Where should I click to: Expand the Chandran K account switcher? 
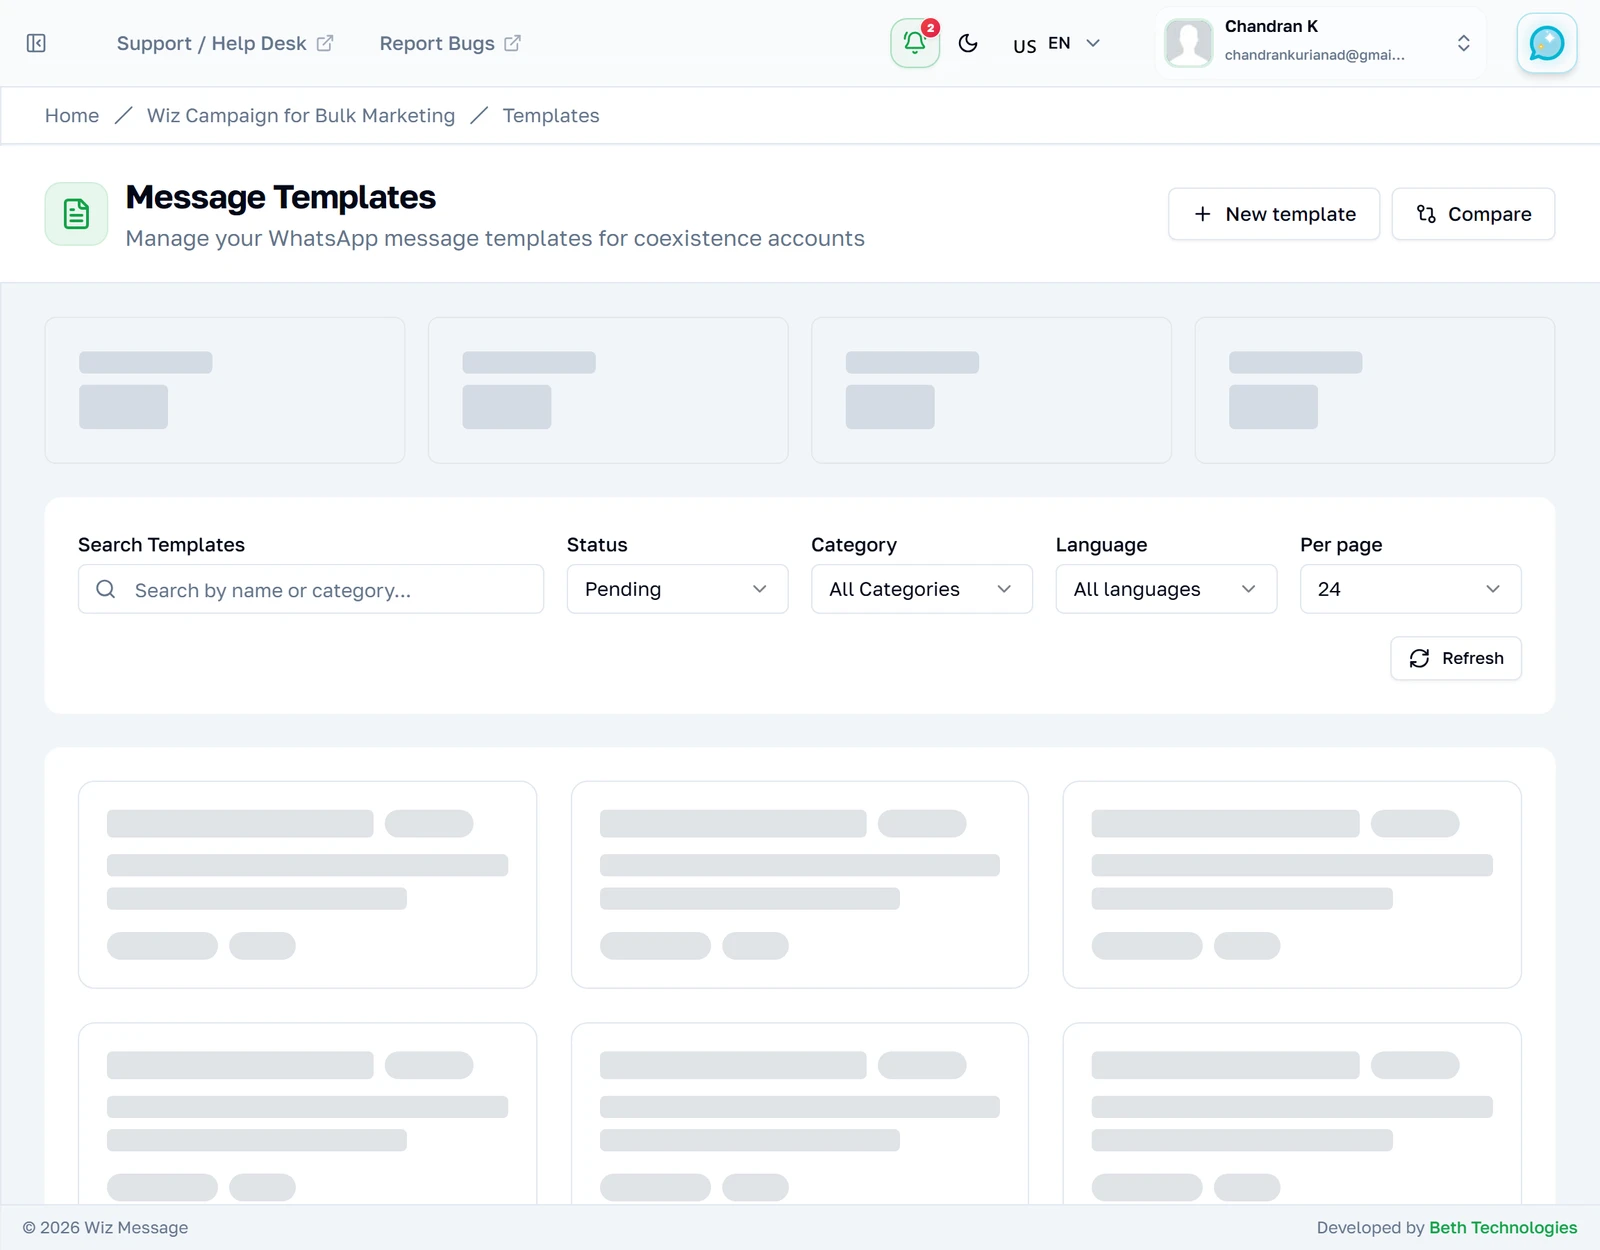click(1320, 43)
